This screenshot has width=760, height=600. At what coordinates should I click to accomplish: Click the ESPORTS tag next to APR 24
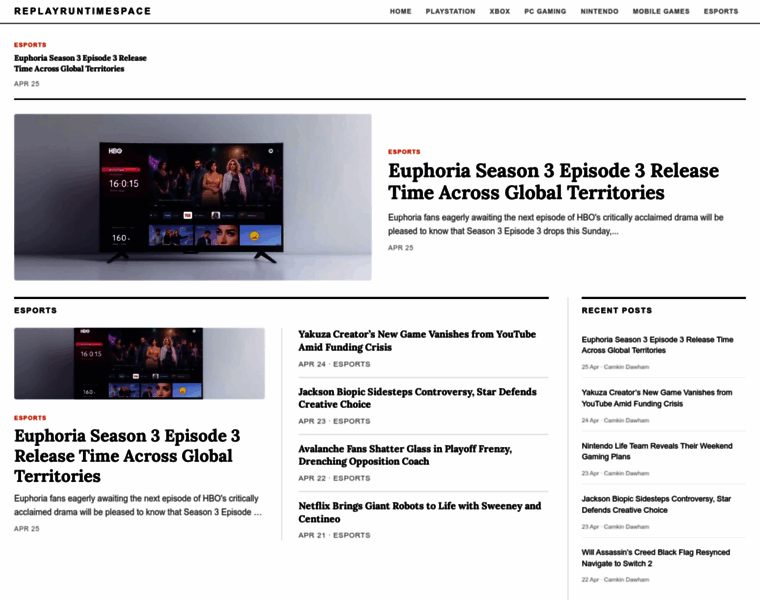[x=351, y=364]
